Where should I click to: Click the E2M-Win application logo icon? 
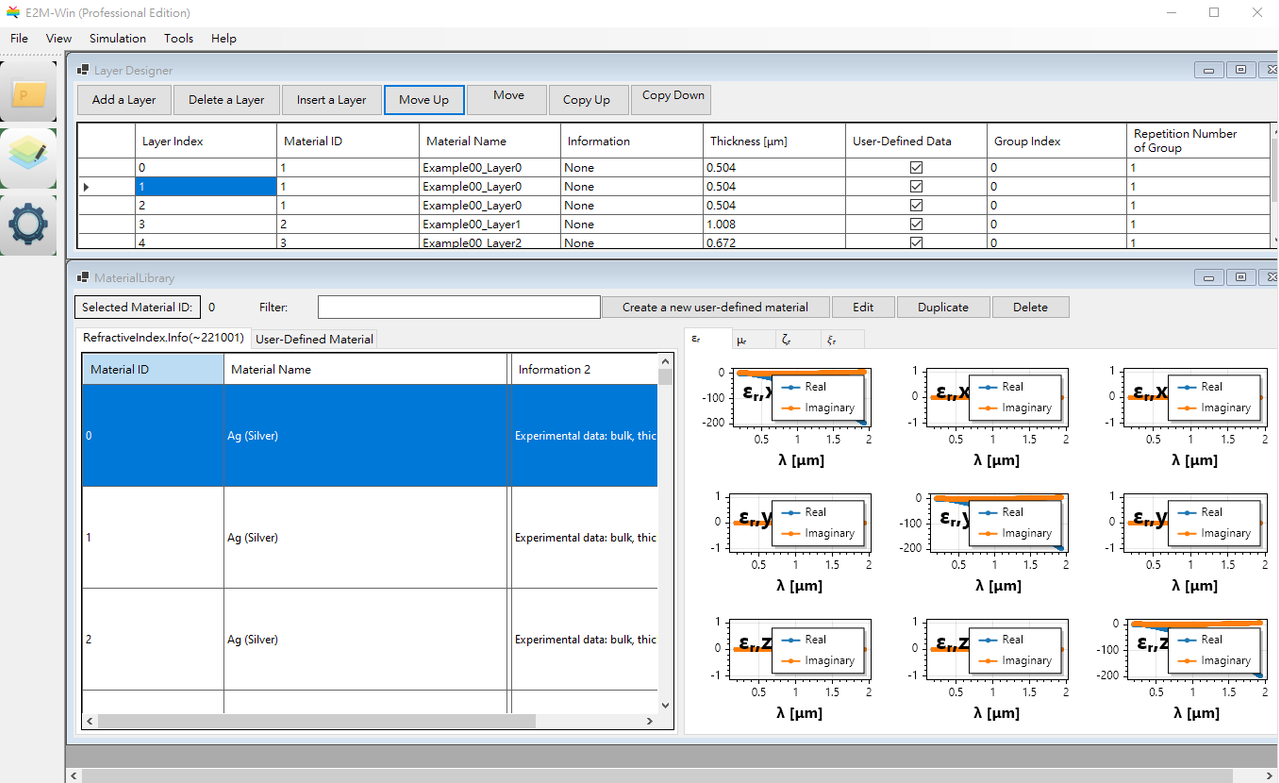point(12,13)
